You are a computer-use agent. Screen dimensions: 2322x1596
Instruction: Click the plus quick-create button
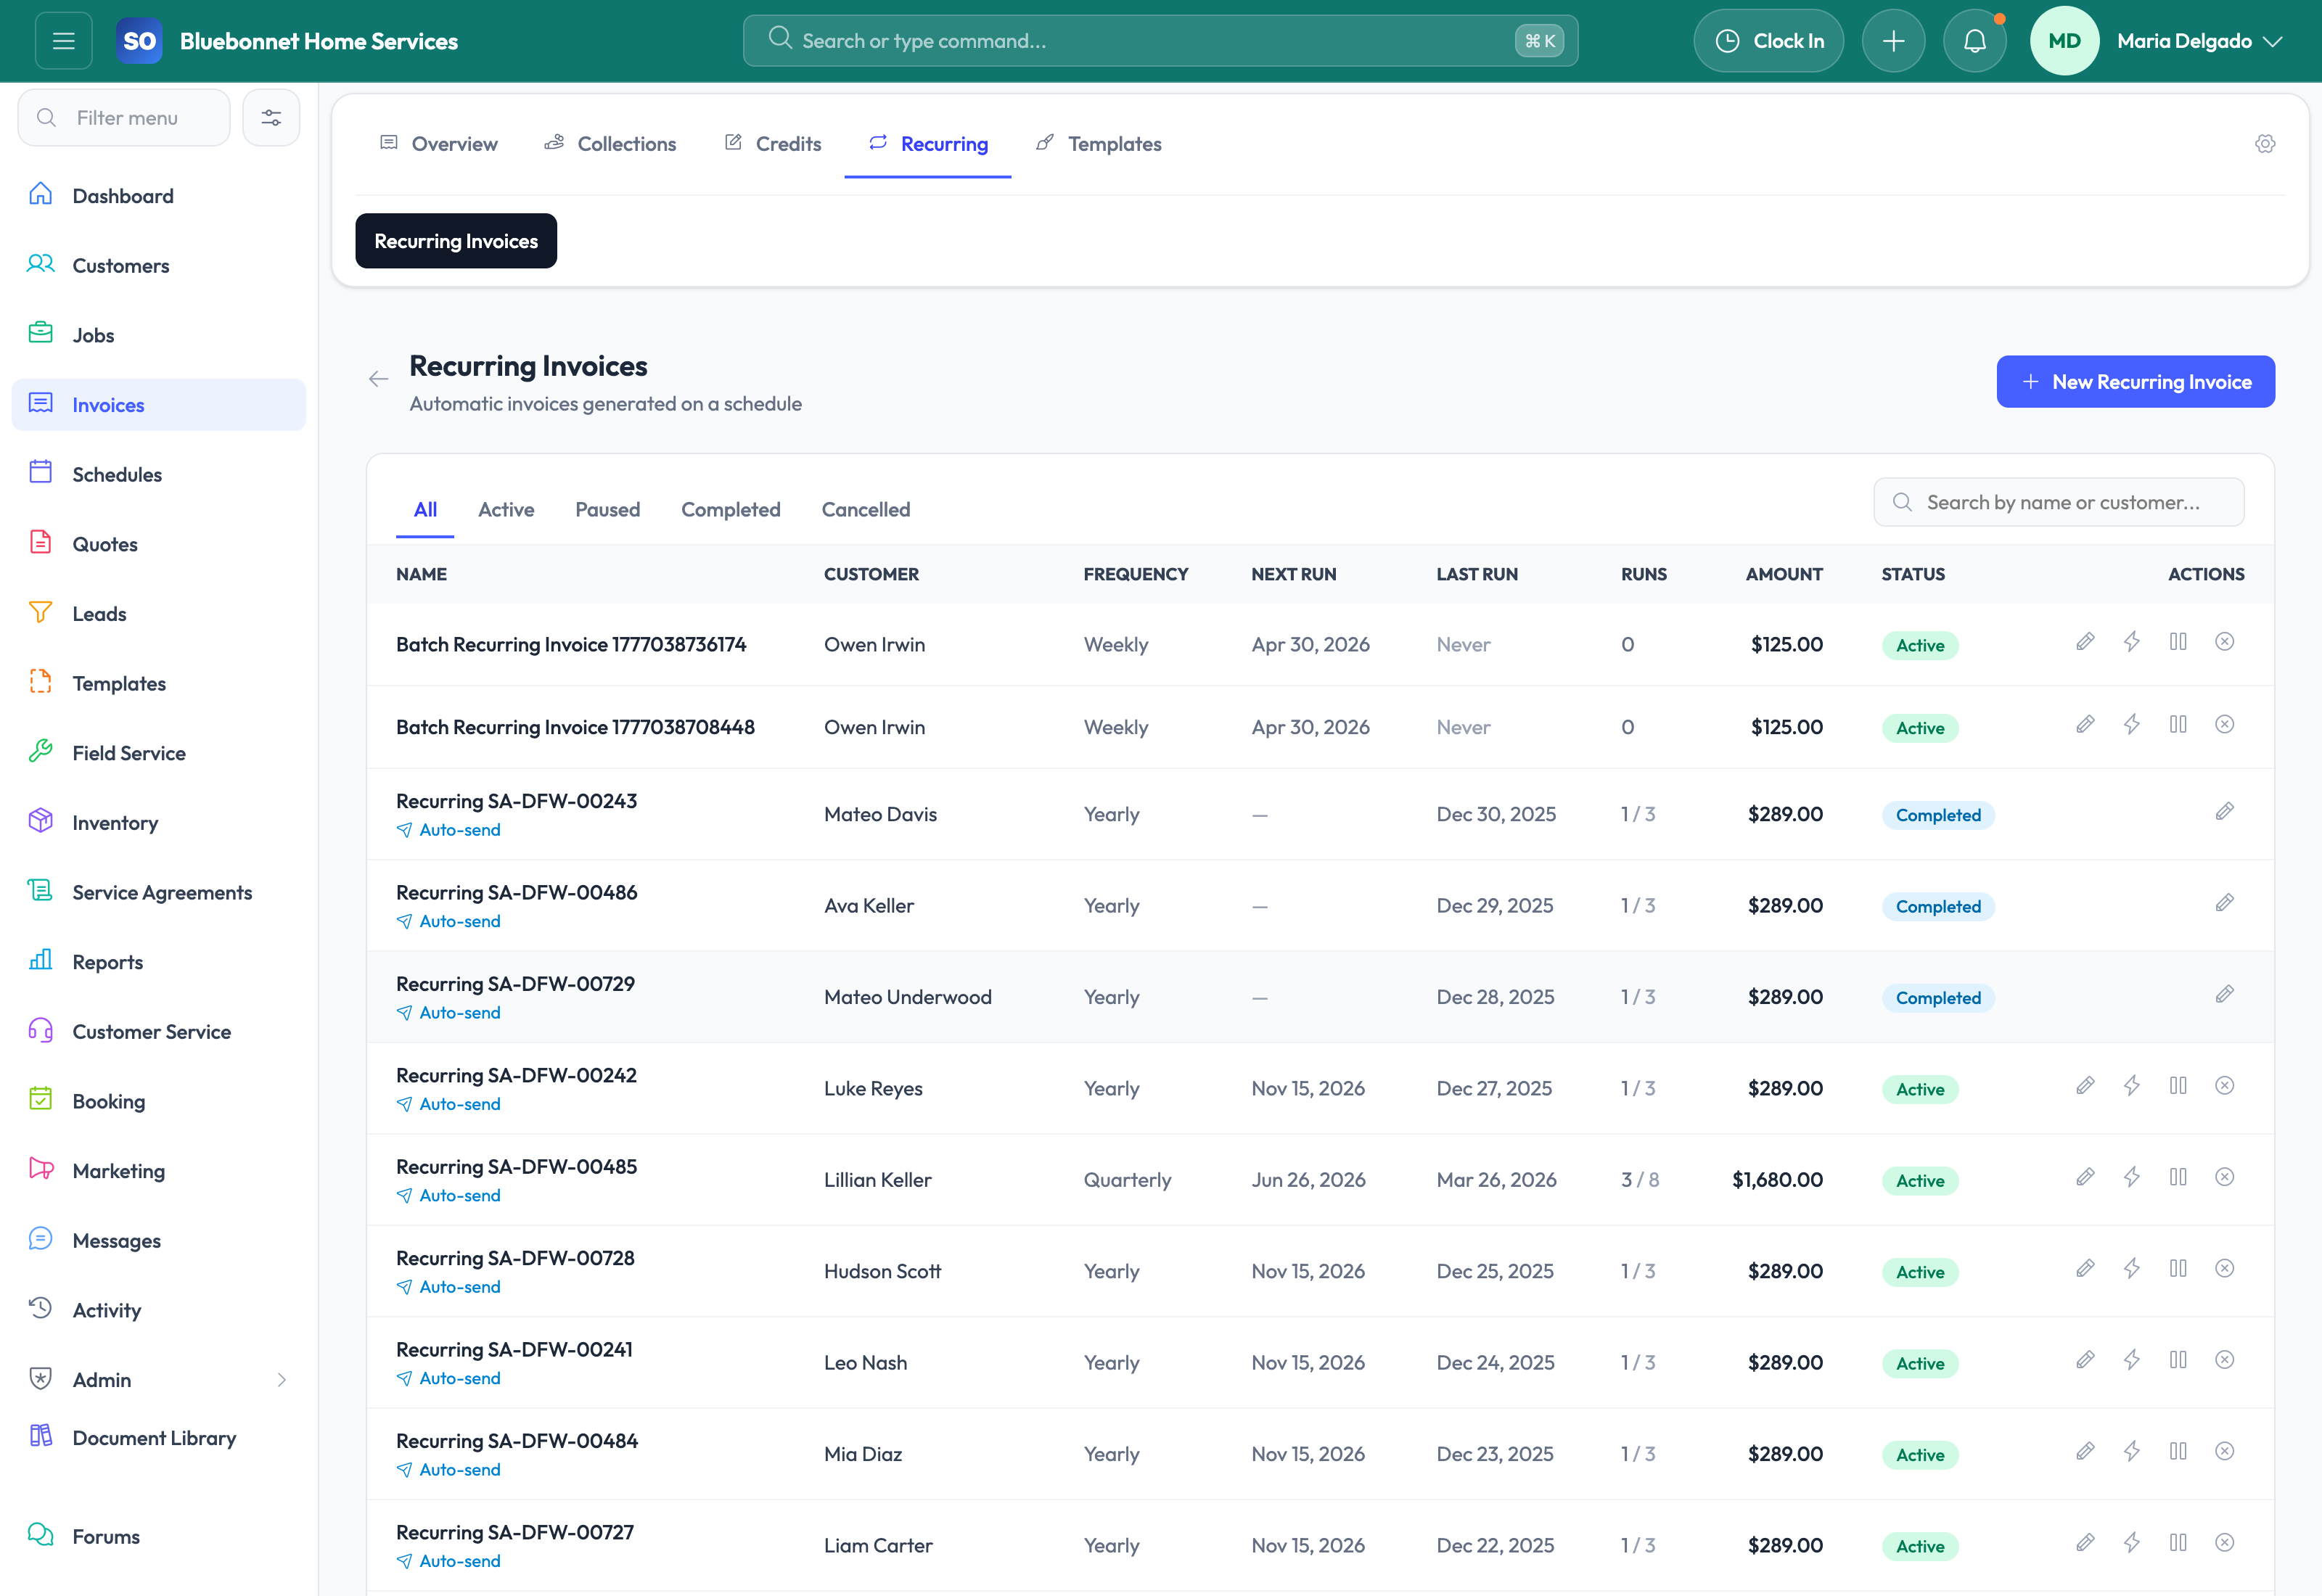tap(1893, 41)
